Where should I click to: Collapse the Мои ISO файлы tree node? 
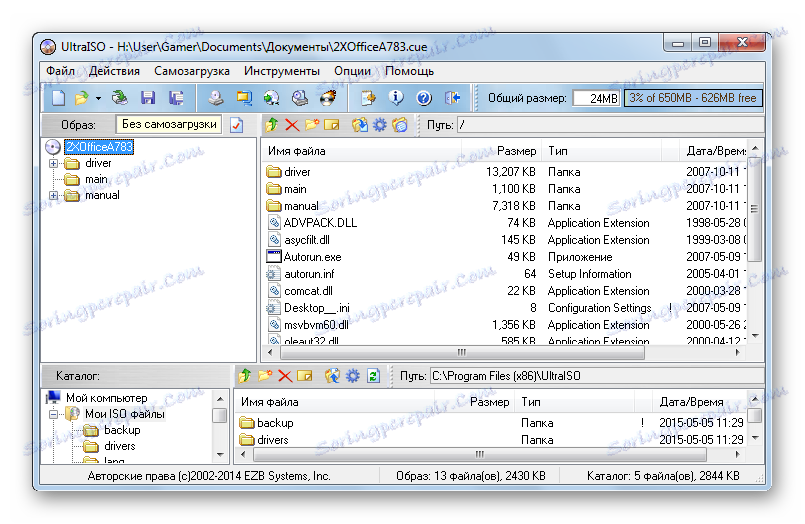click(x=53, y=414)
